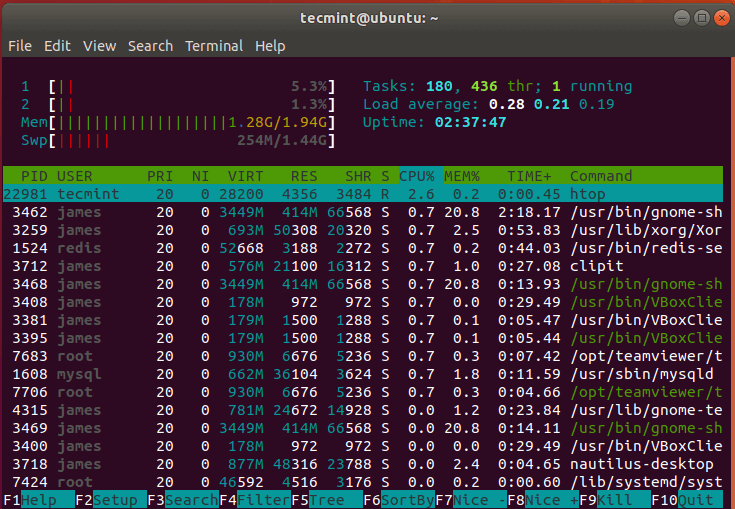Click the window title tecmint@ubuntu
Screen dimensions: 735x509
coord(369,18)
